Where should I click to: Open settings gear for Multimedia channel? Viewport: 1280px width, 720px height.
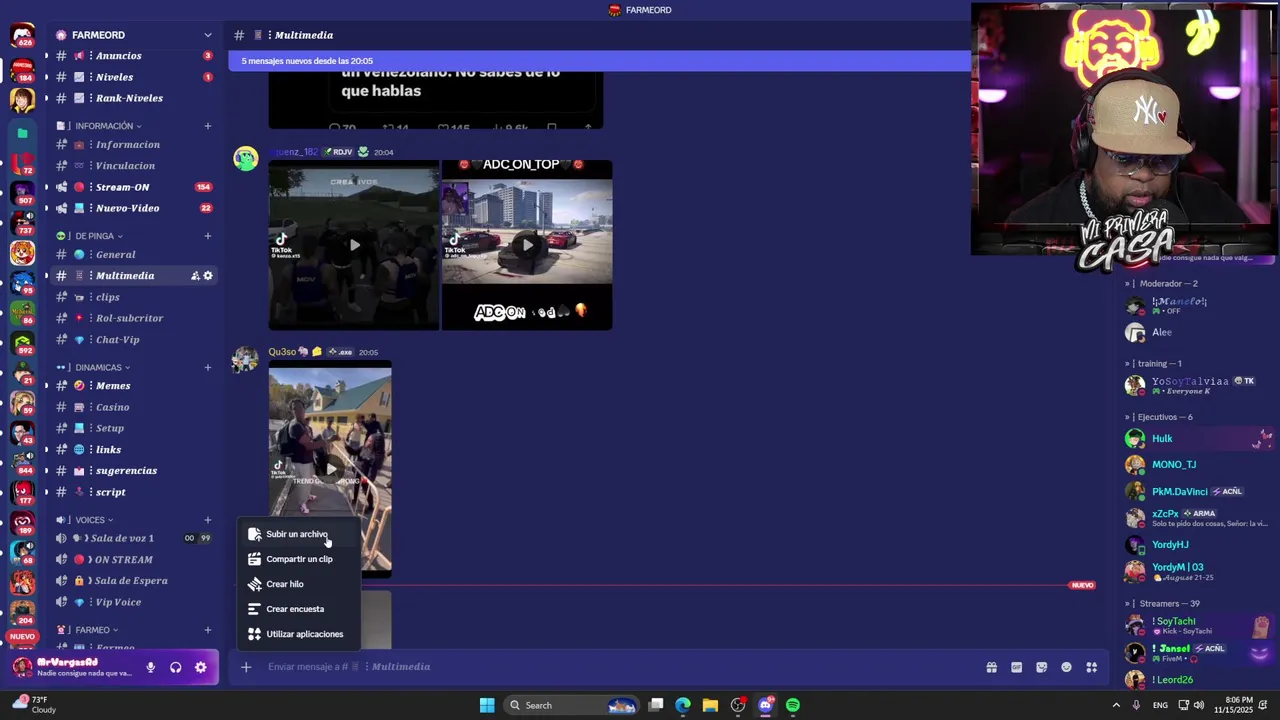point(208,276)
